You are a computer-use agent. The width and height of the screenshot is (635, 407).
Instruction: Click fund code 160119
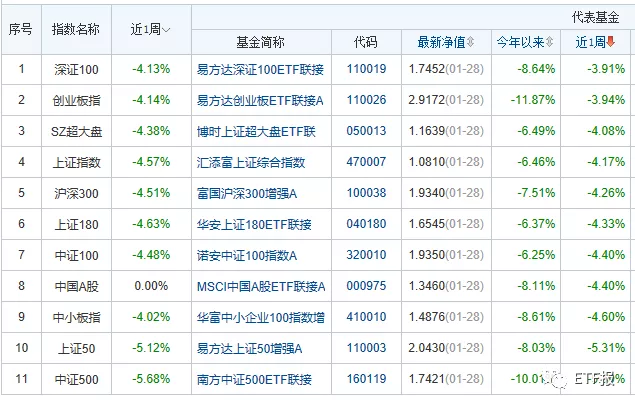[367, 379]
